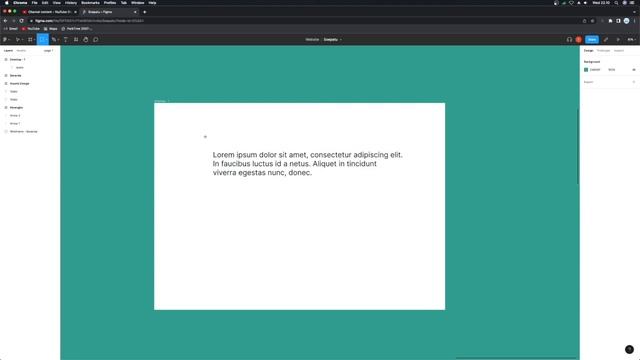Open a new Chrome tab

(x=144, y=12)
